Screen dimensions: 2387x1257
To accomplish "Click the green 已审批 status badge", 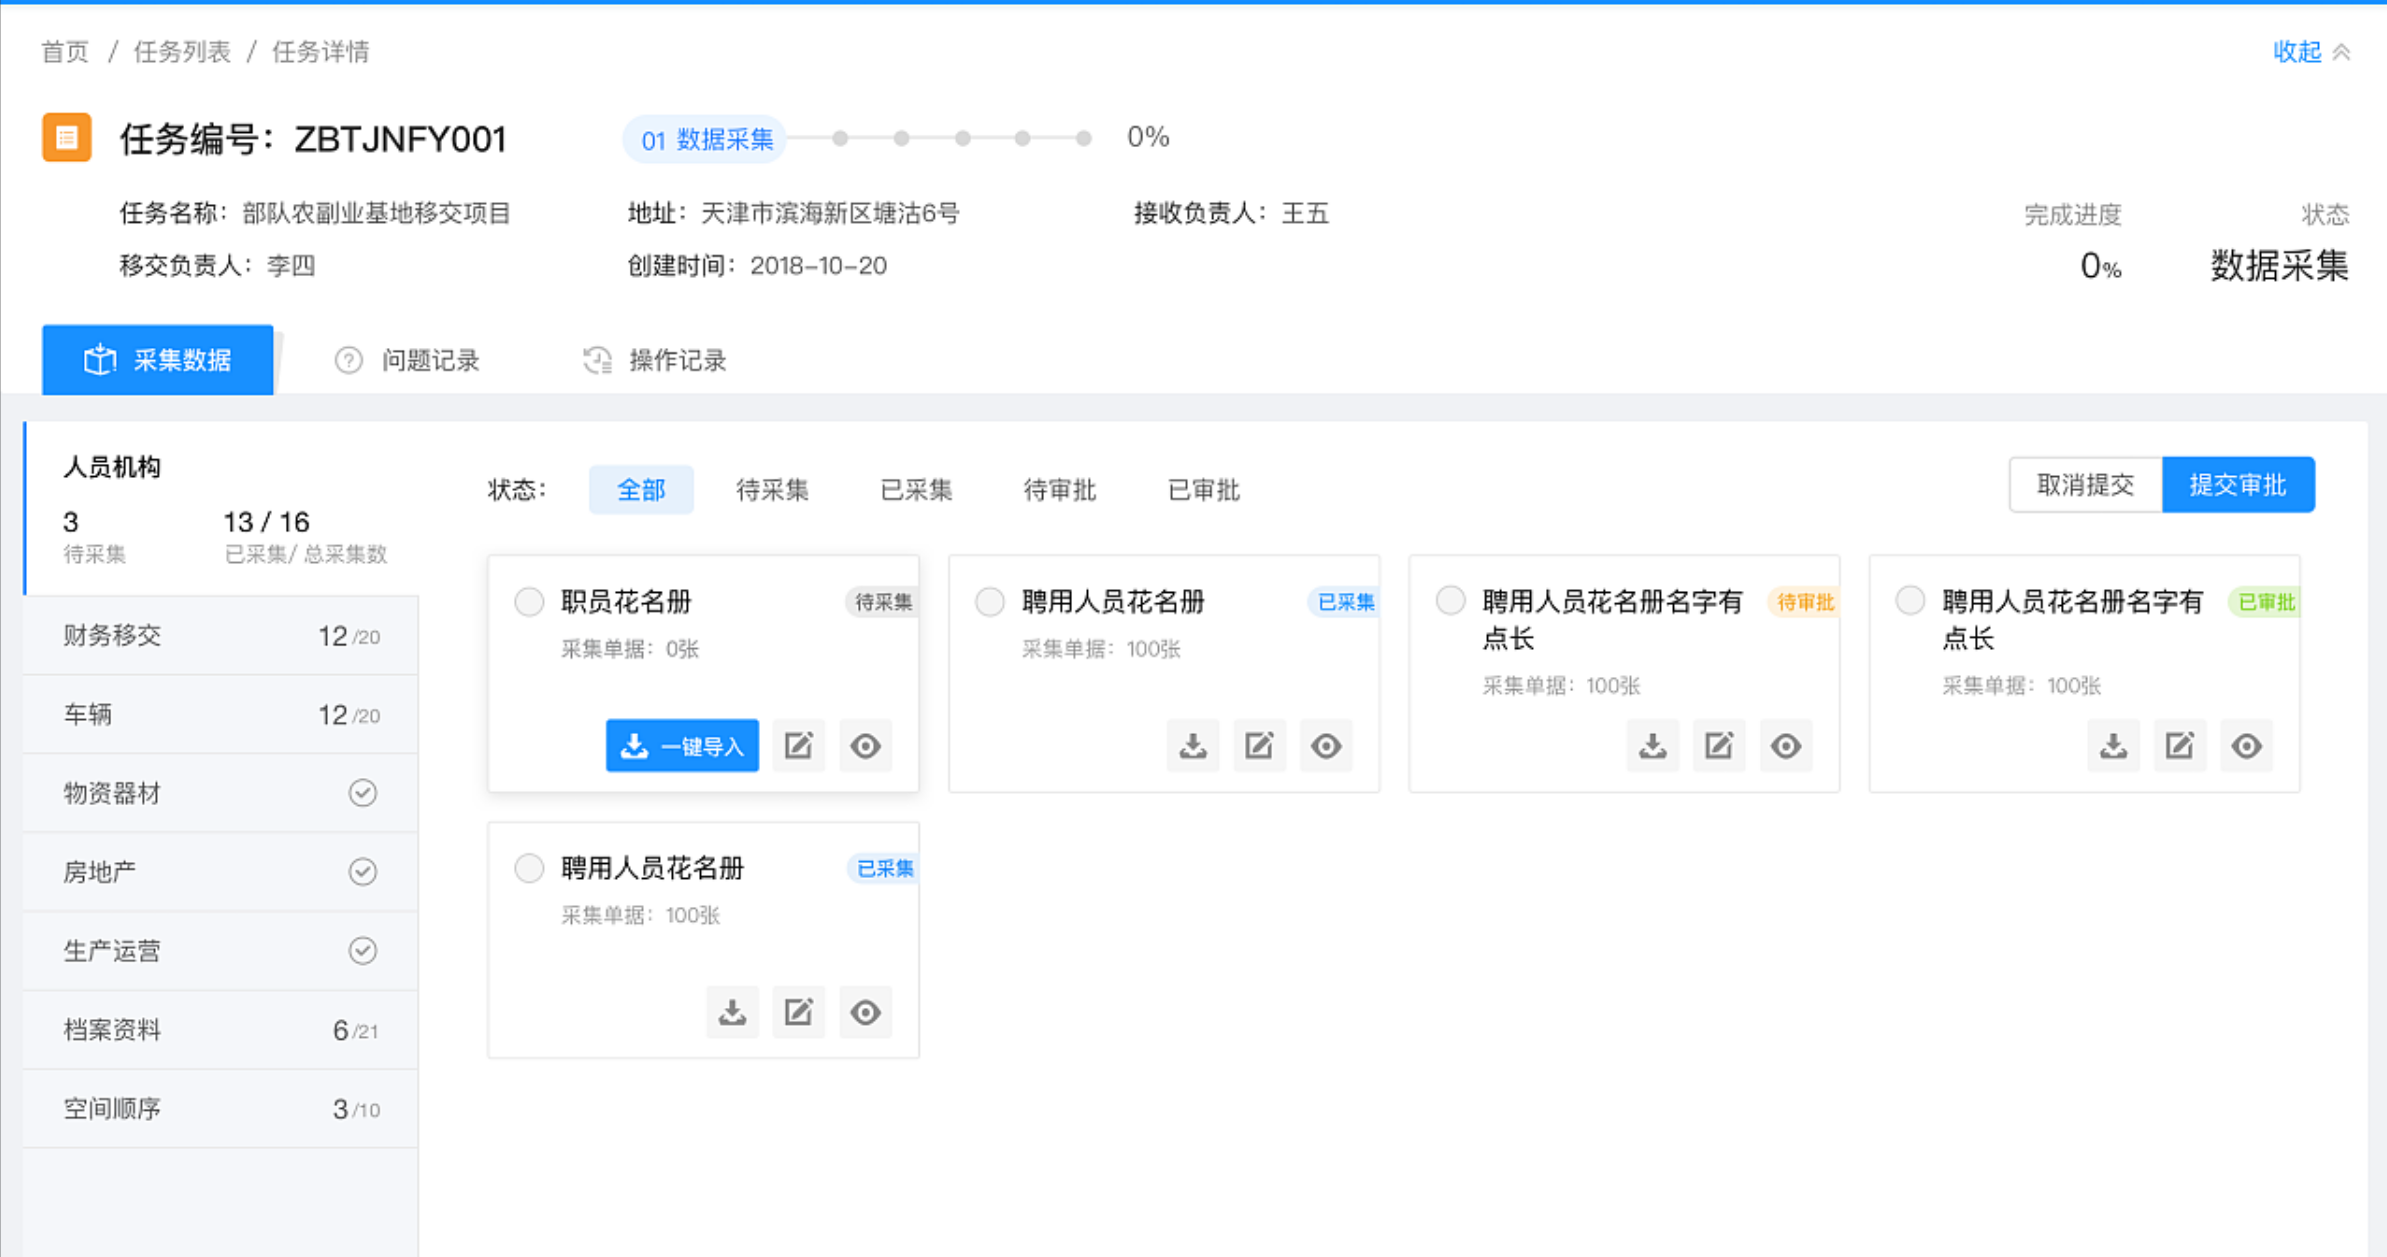I will click(2265, 602).
